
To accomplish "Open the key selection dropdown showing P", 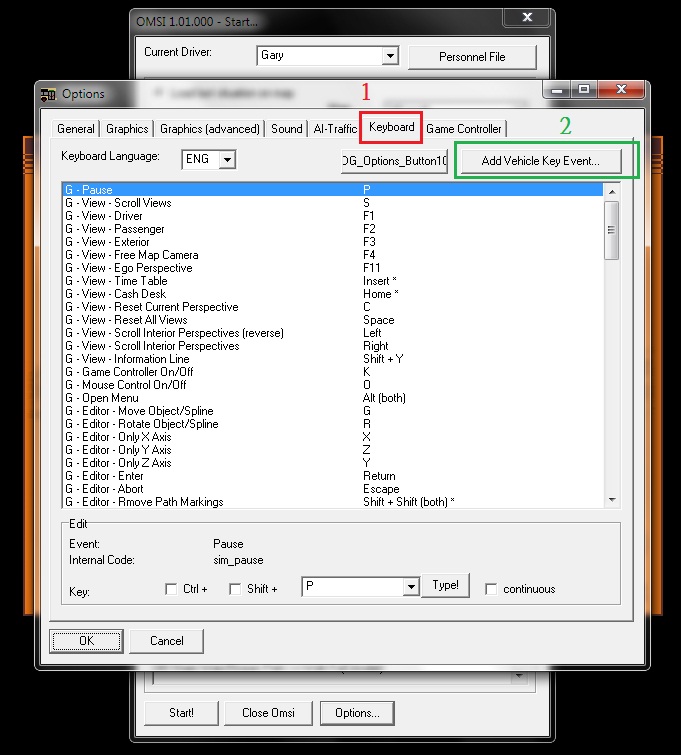I will [x=411, y=586].
